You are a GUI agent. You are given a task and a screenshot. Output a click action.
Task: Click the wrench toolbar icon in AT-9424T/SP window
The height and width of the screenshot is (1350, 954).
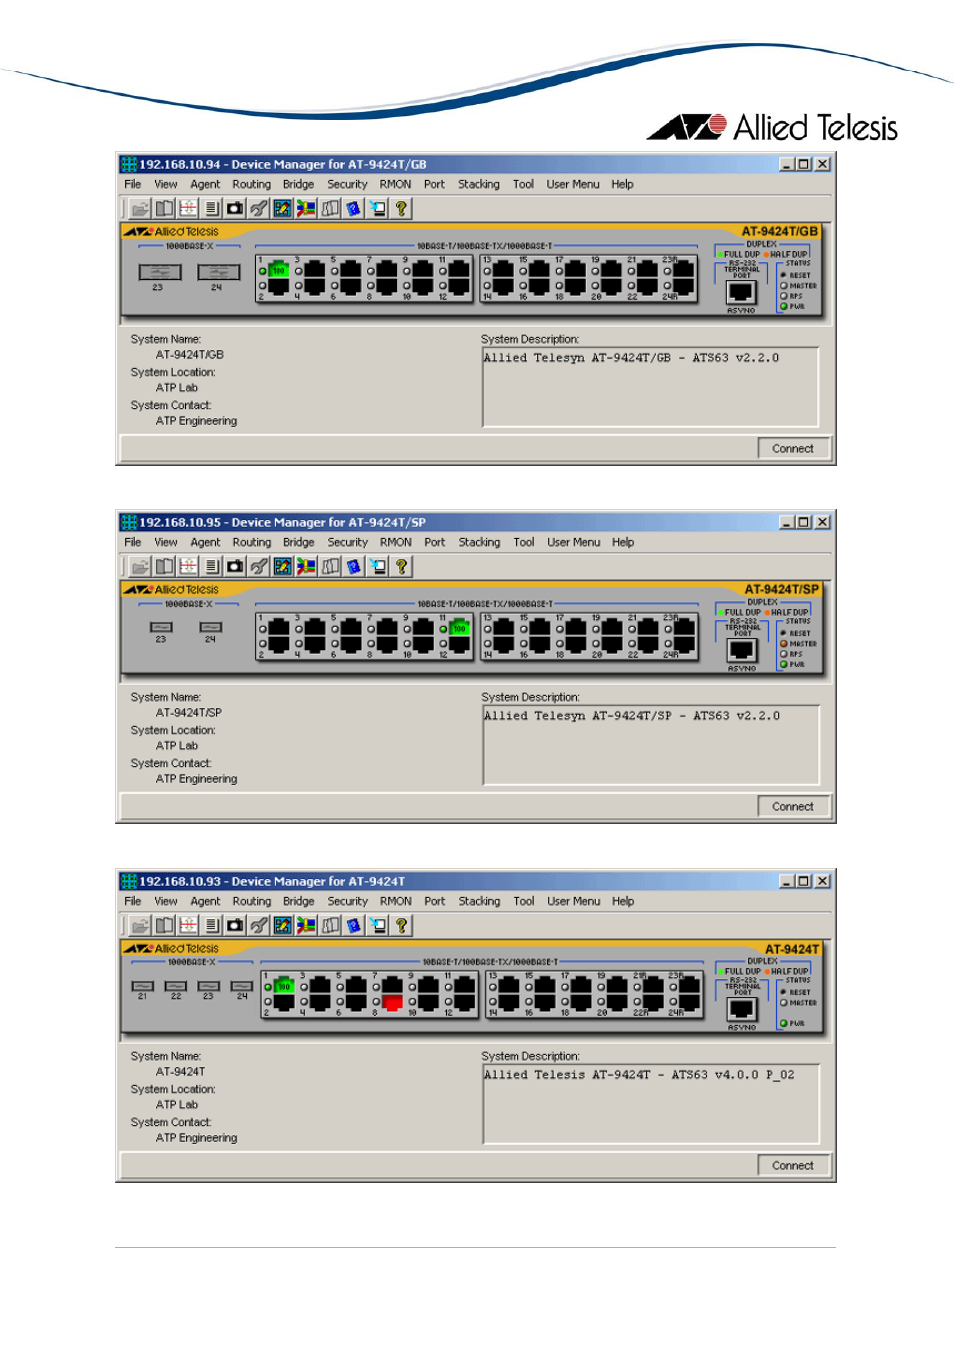point(259,567)
